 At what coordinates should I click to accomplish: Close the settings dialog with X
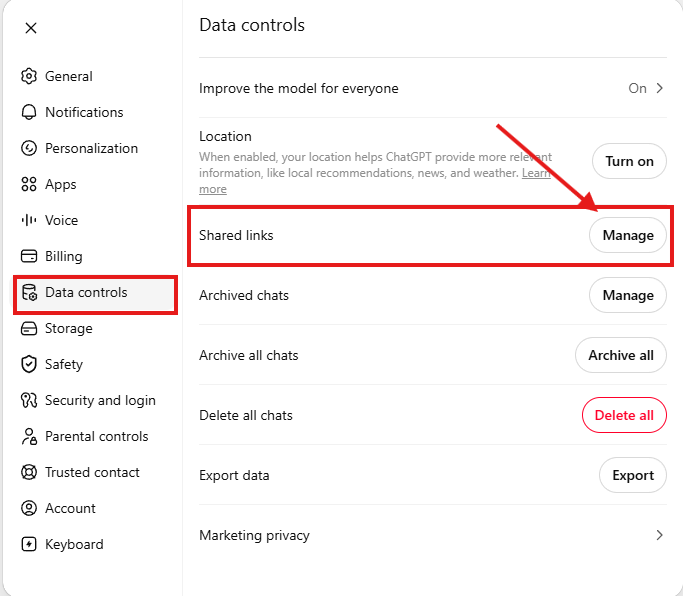tap(31, 28)
